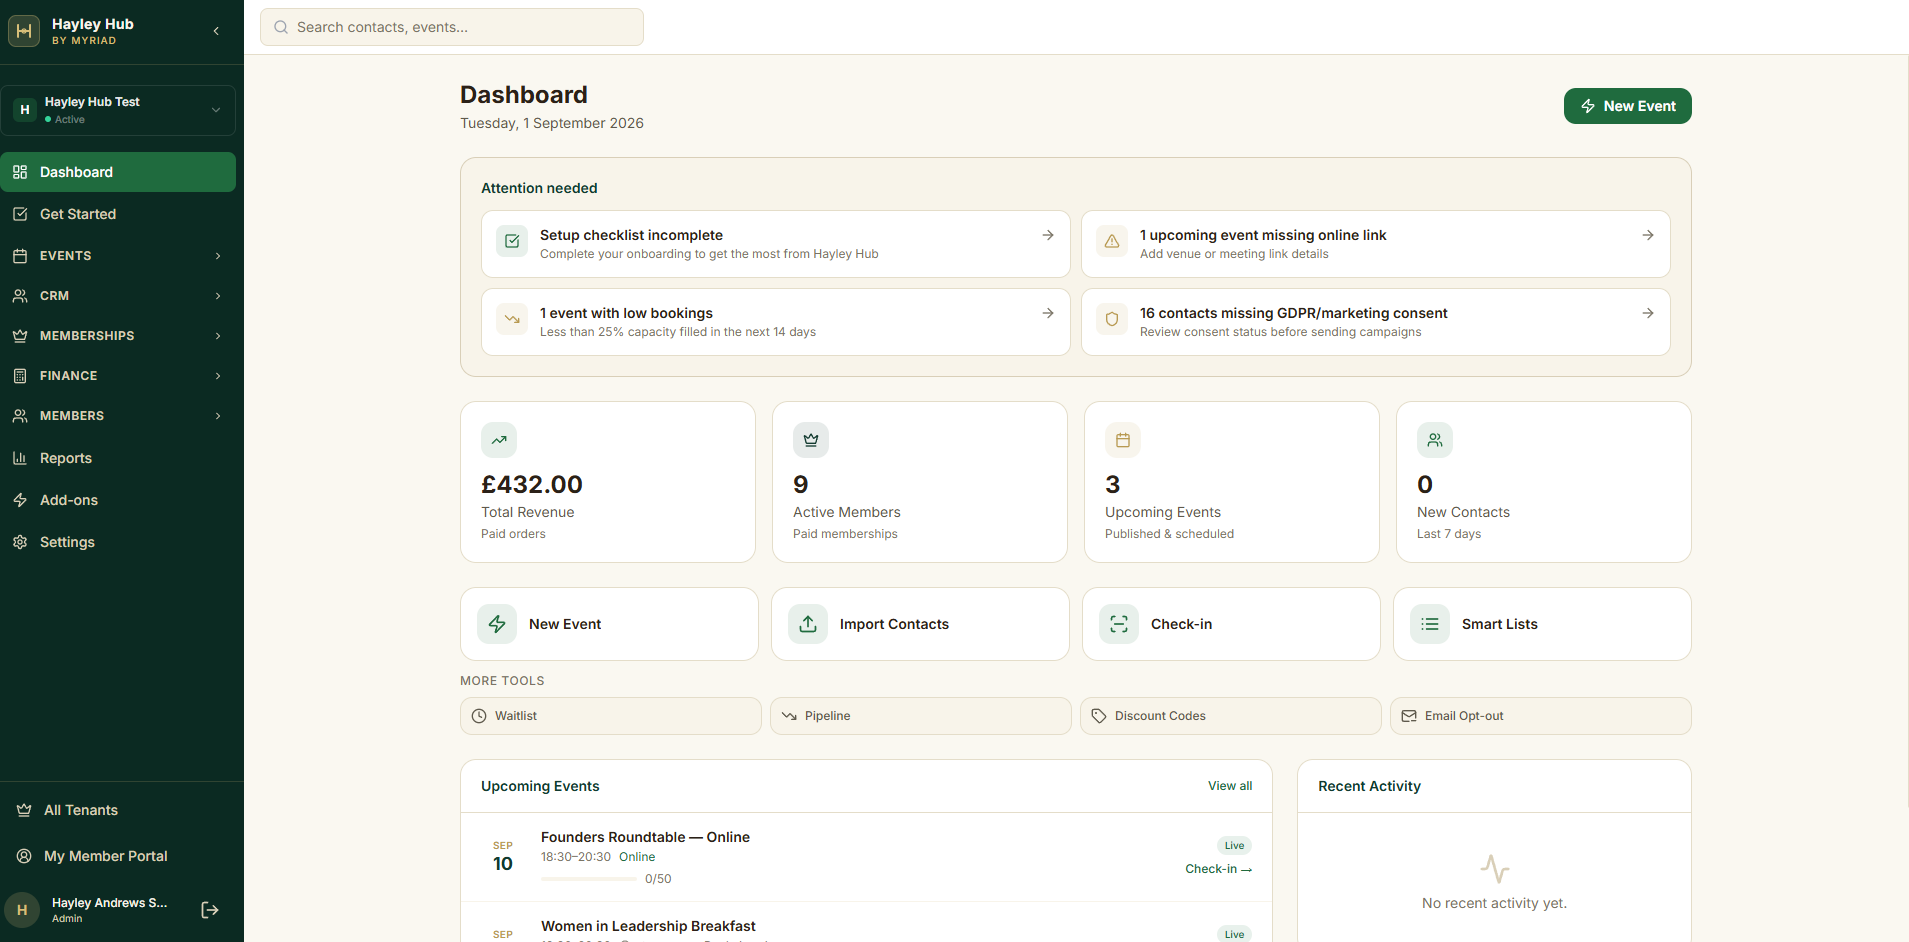The height and width of the screenshot is (942, 1909).
Task: Click the New Event quick action card
Action: point(609,624)
